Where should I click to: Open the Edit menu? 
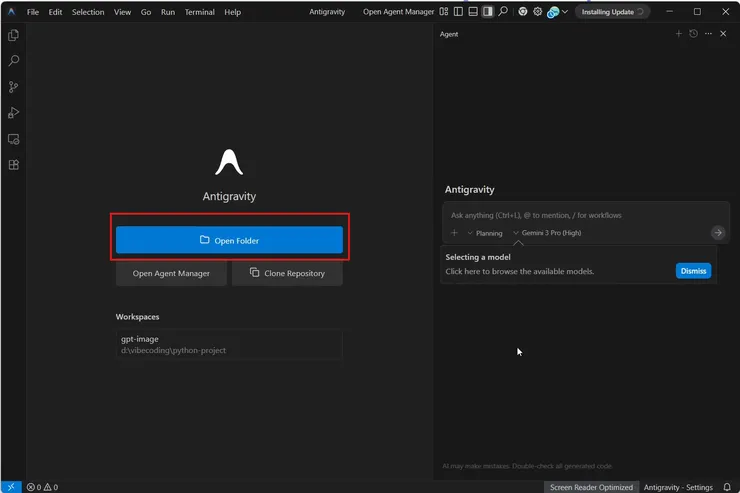point(55,12)
